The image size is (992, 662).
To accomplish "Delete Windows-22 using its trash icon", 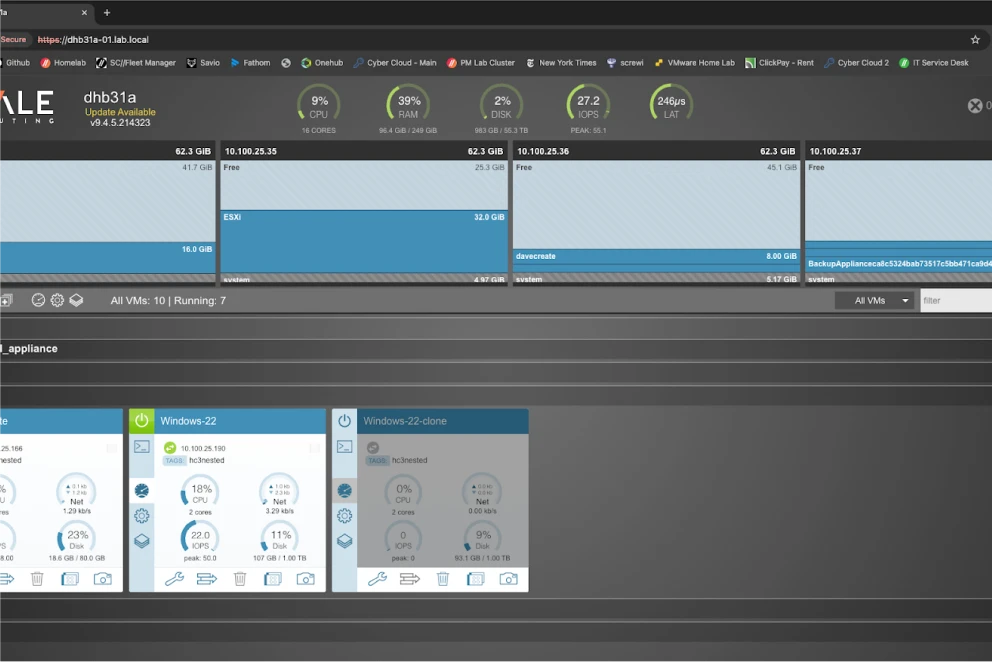I will [240, 578].
